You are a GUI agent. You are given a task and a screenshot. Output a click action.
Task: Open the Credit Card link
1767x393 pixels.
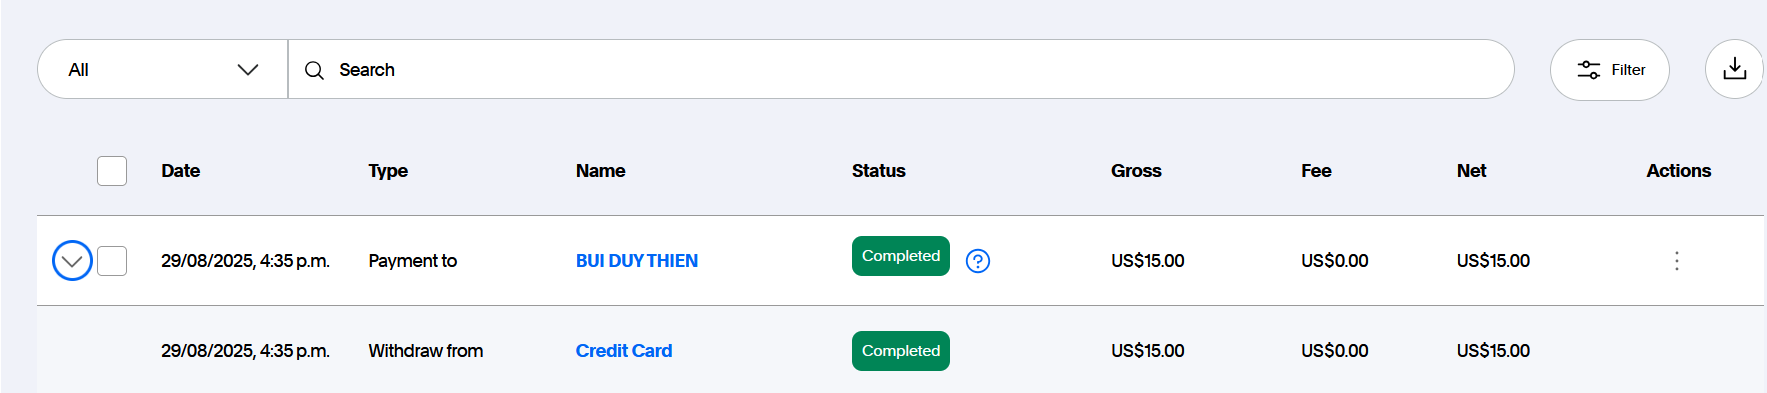point(624,351)
